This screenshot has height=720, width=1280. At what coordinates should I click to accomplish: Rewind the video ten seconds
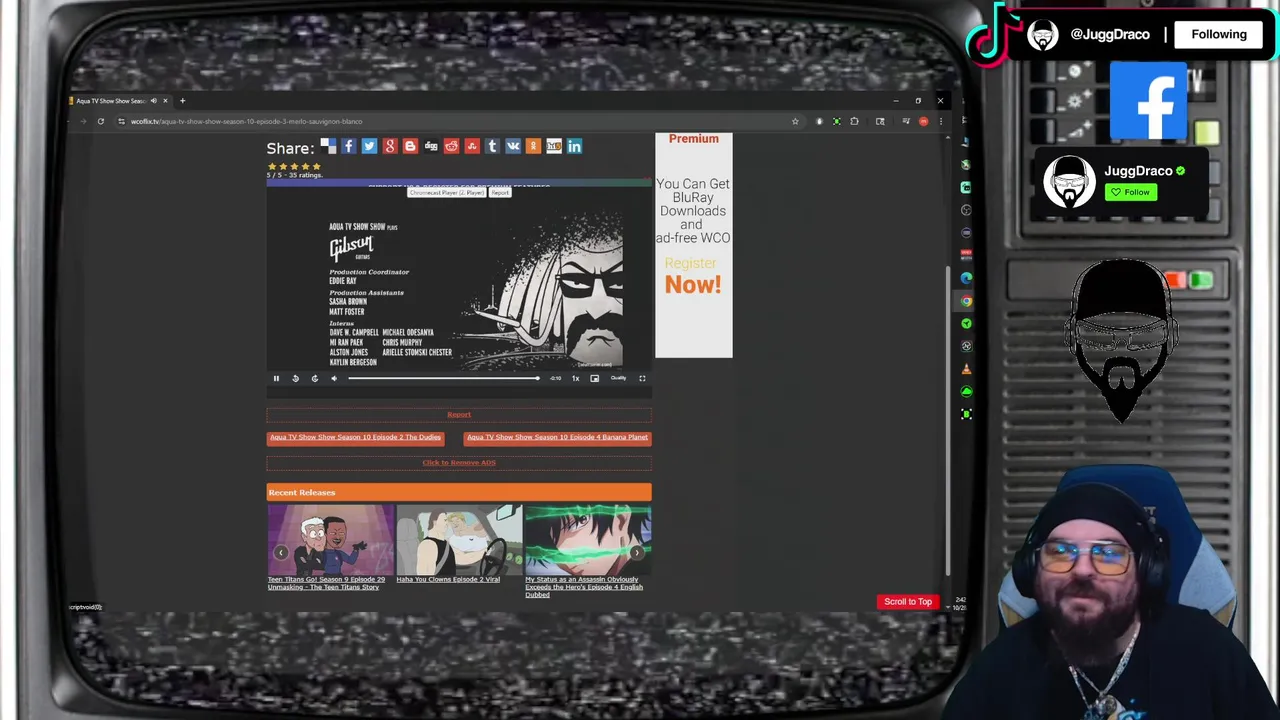295,378
